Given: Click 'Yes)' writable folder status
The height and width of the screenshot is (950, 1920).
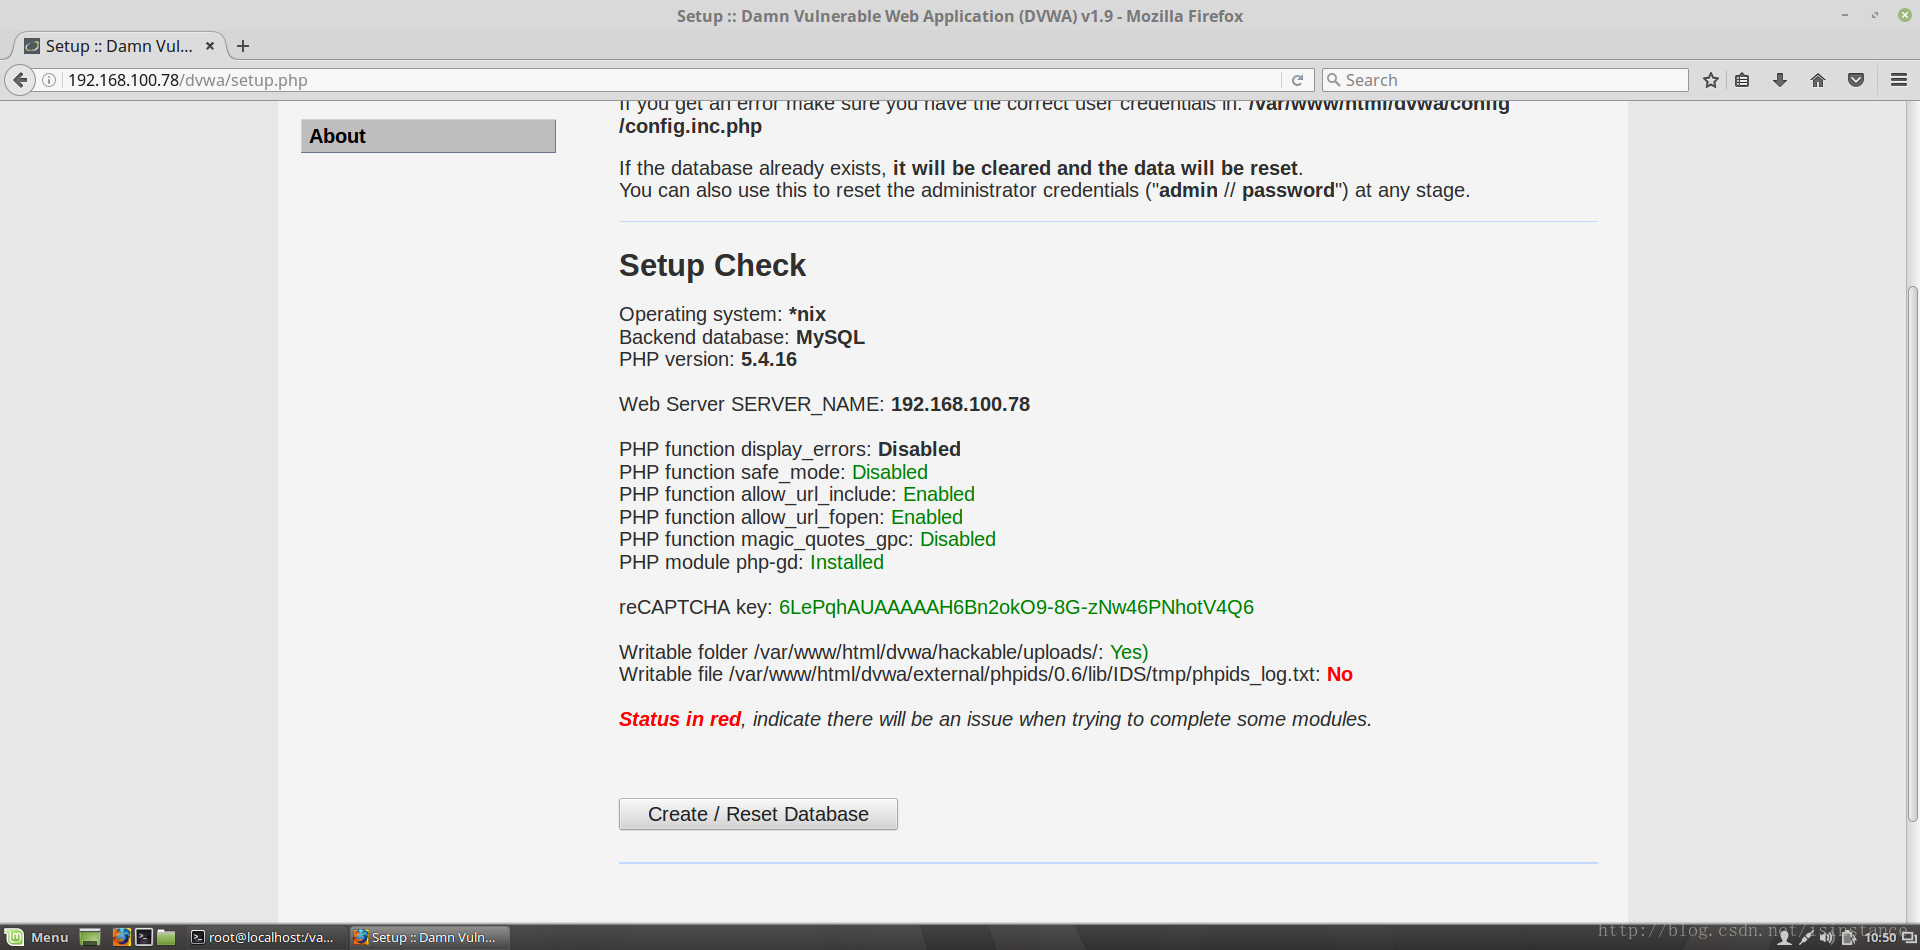Looking at the screenshot, I should coord(1129,652).
